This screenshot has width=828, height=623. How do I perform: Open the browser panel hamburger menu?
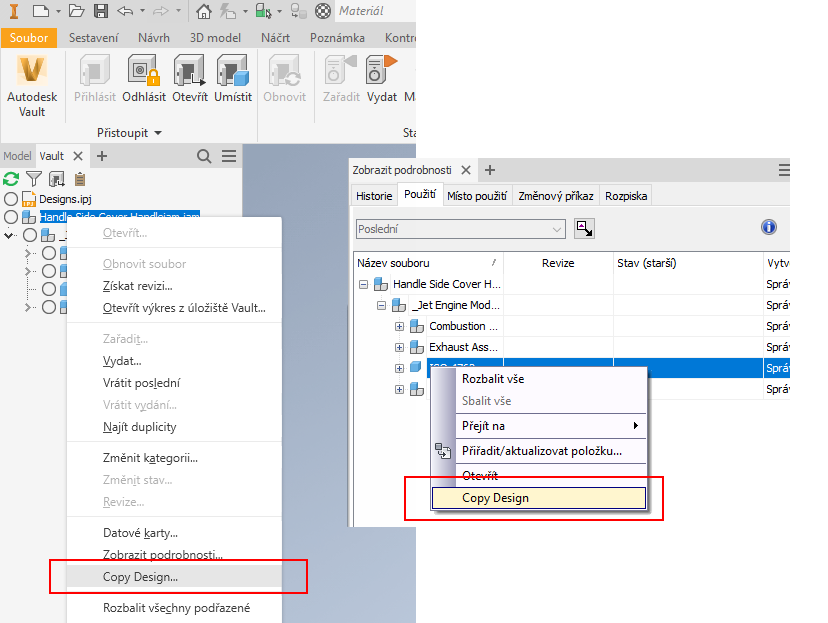pos(229,156)
